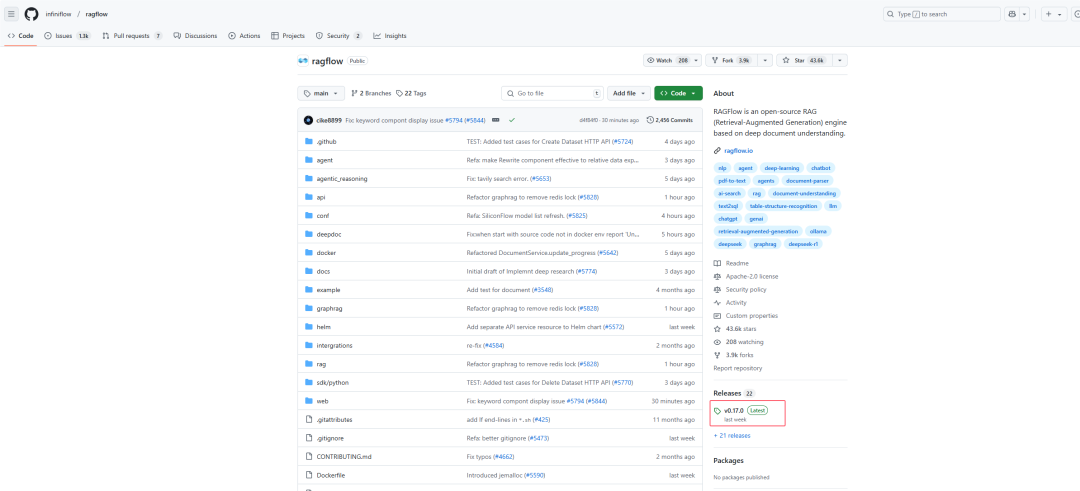
Task: Click the Dockerfile file icon
Action: pos(309,475)
